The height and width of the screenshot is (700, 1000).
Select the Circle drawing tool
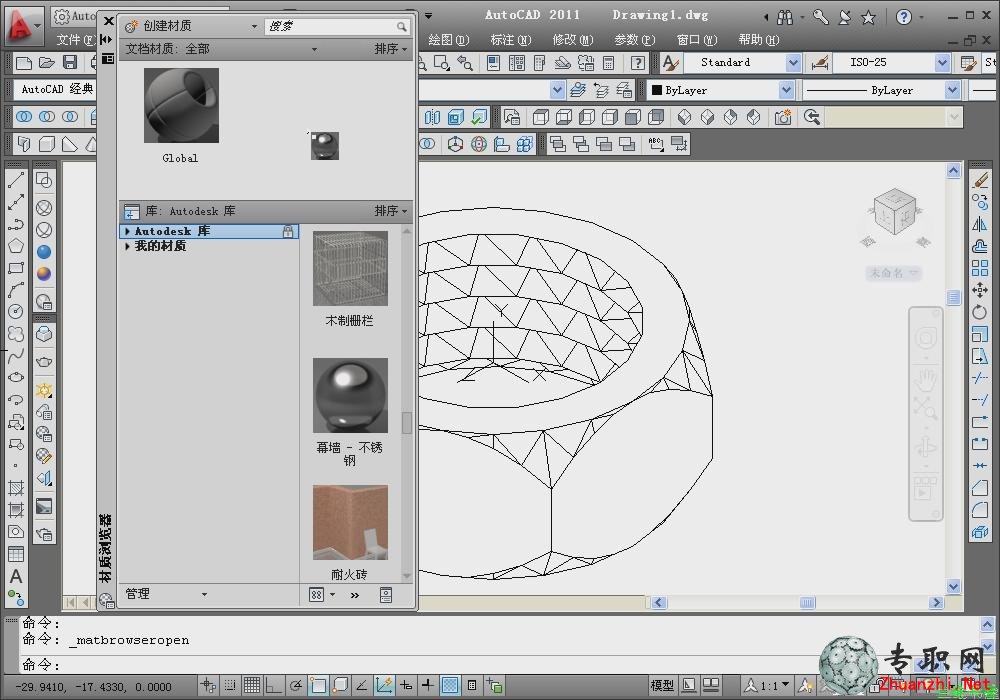(16, 311)
